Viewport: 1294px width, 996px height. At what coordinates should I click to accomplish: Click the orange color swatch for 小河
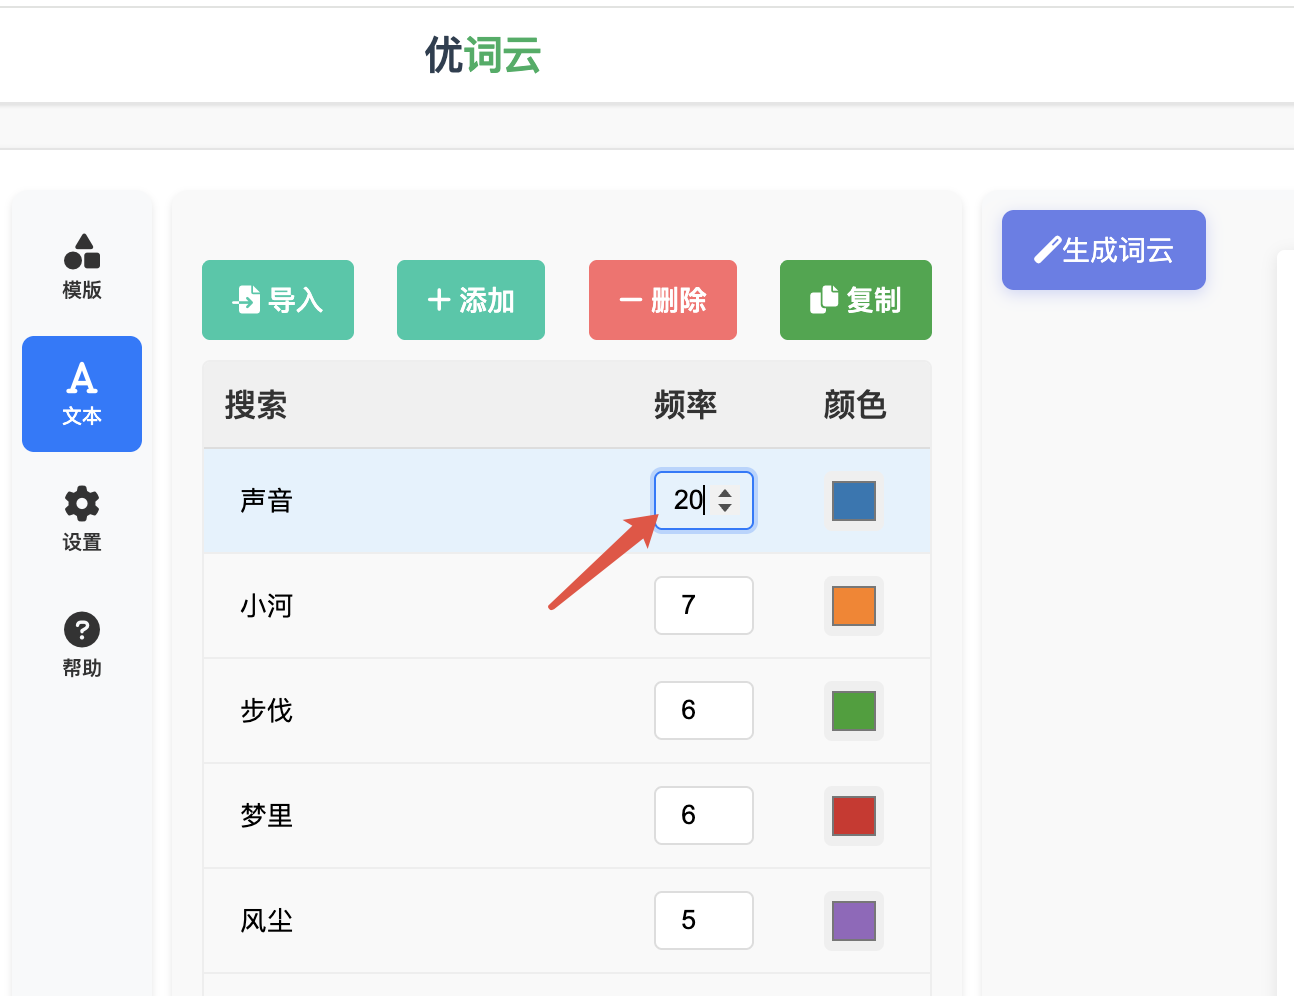click(x=853, y=605)
